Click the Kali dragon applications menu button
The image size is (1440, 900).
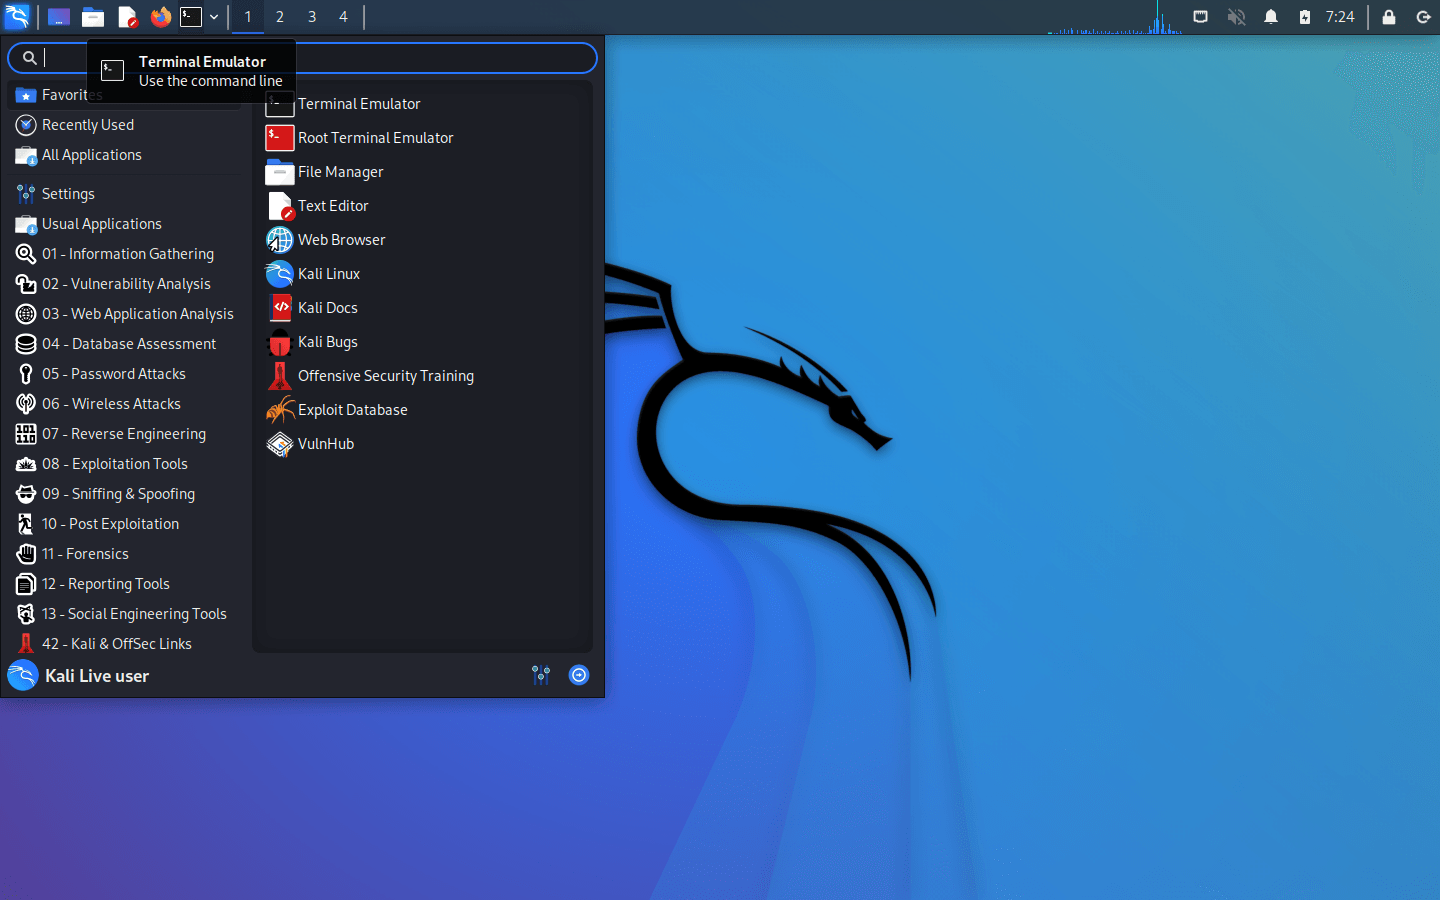coord(17,16)
